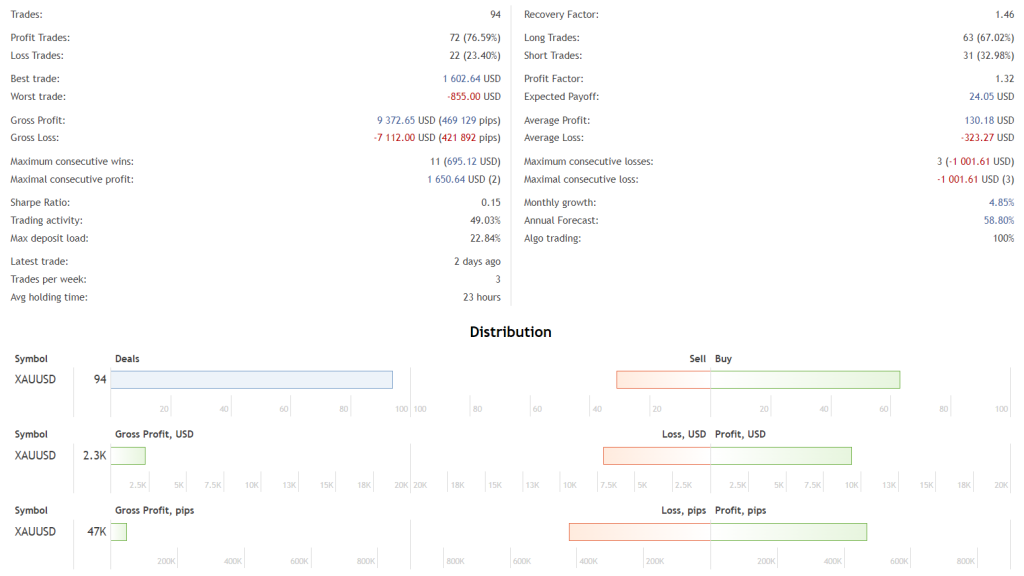Click the green Profit, pips bar
The width and height of the screenshot is (1024, 576).
point(789,532)
